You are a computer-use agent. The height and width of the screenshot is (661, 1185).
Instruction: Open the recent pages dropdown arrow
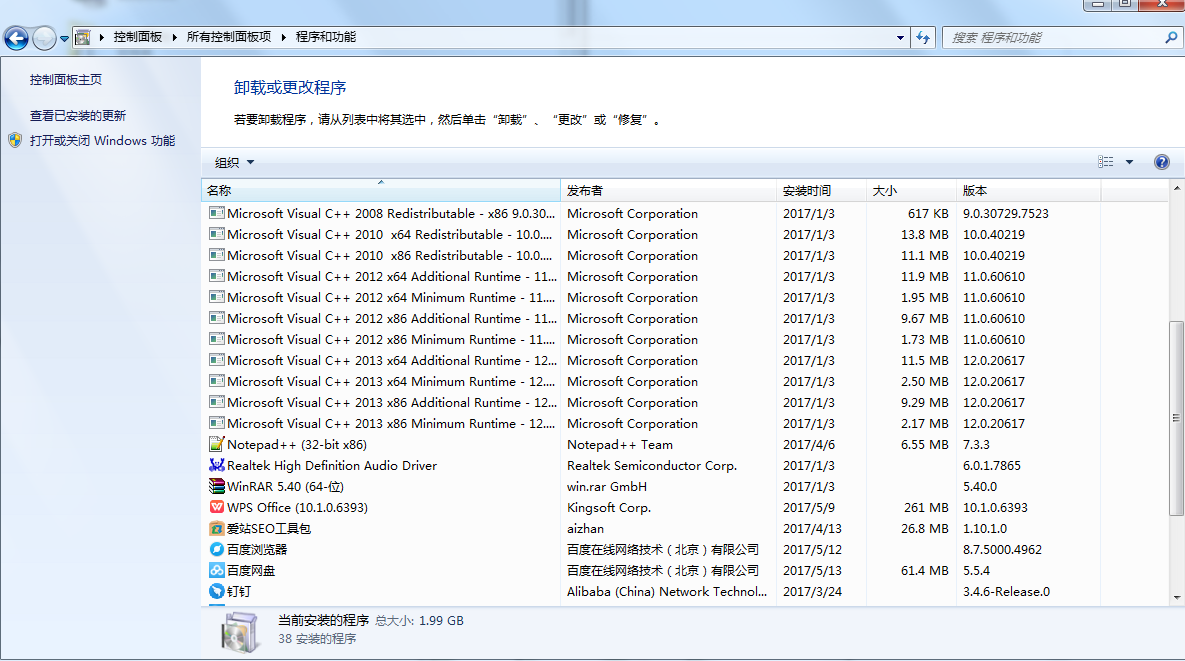(64, 39)
